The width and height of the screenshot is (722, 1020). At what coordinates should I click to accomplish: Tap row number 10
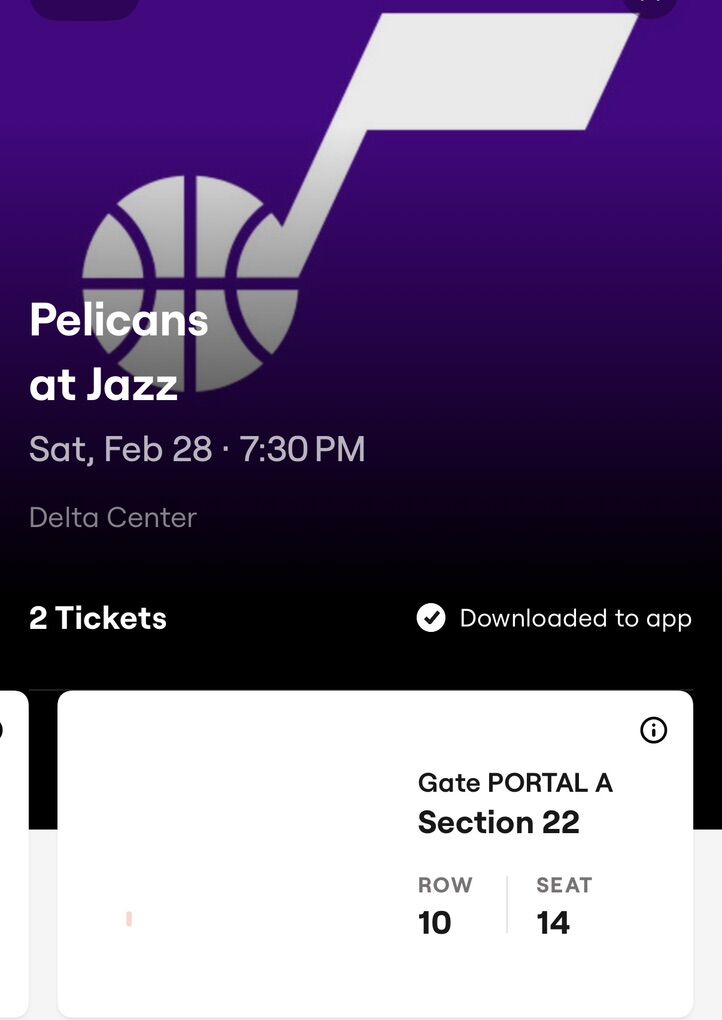coord(435,922)
